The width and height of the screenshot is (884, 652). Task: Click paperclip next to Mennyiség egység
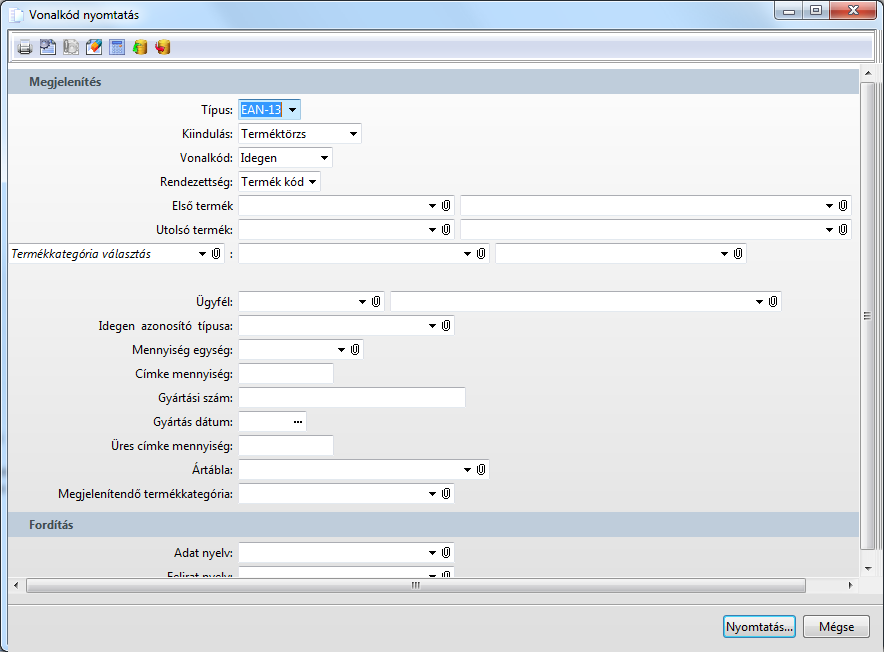pos(355,350)
